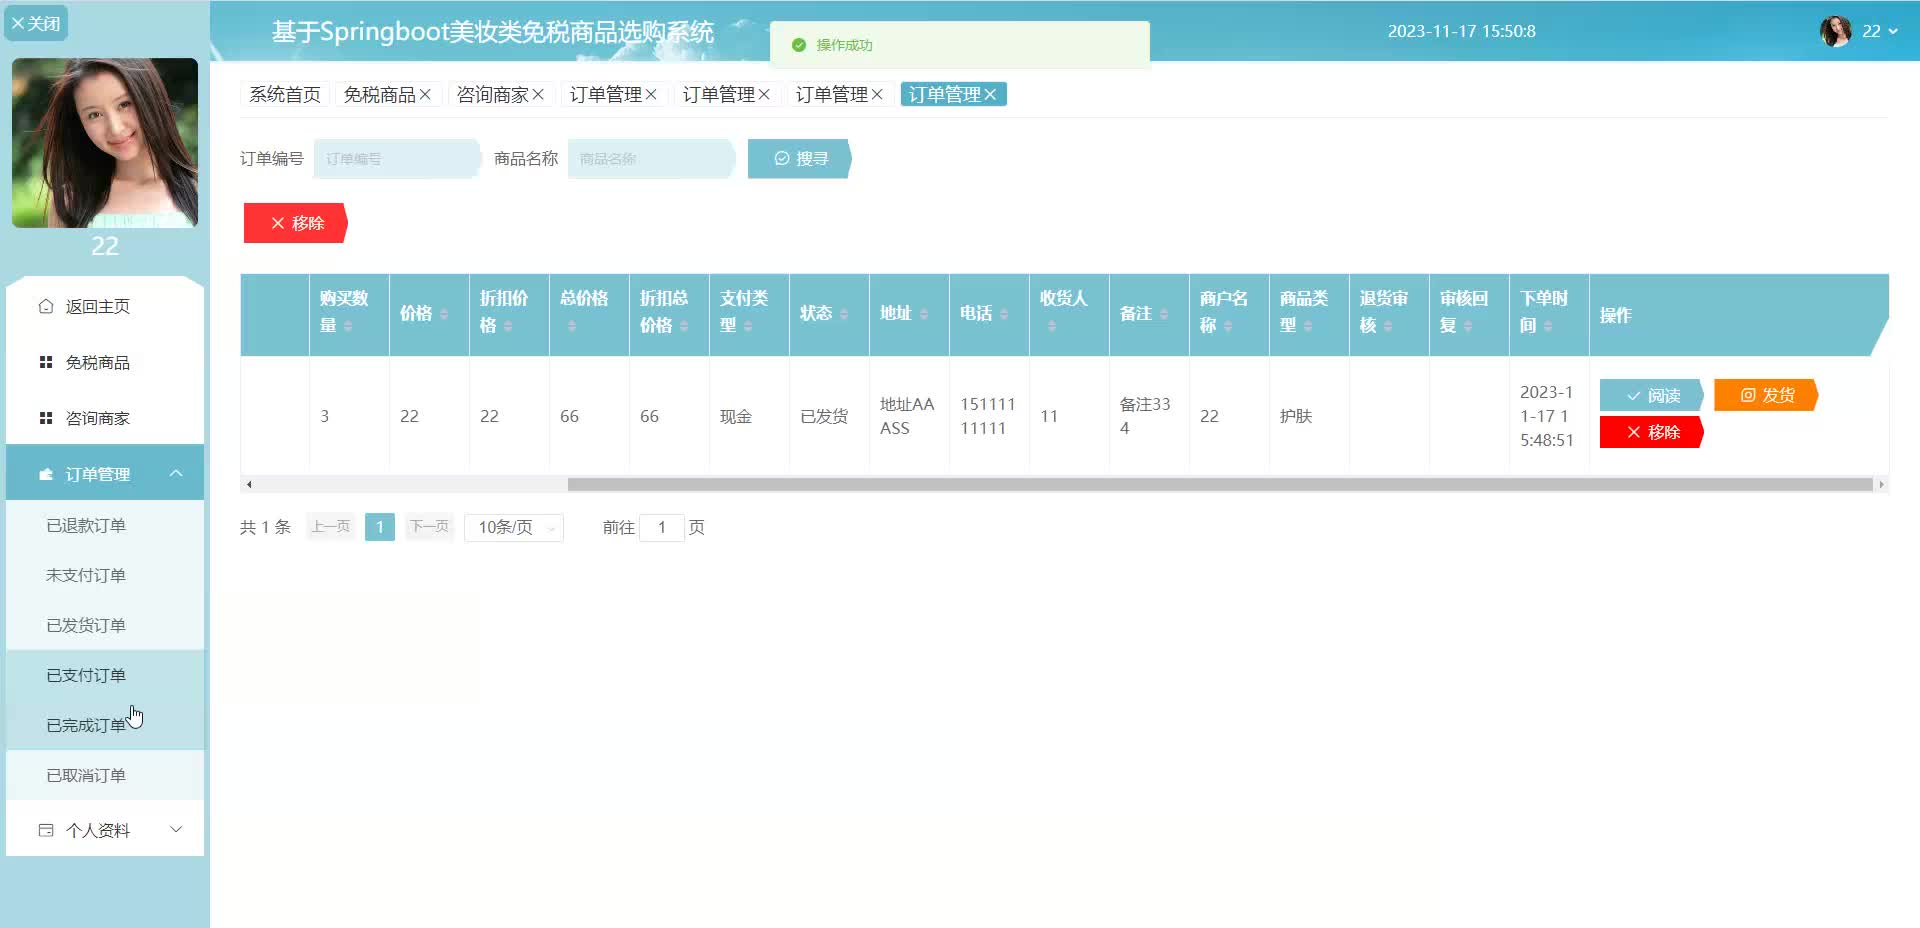Close the 免税商品 tab with its X

tap(425, 94)
